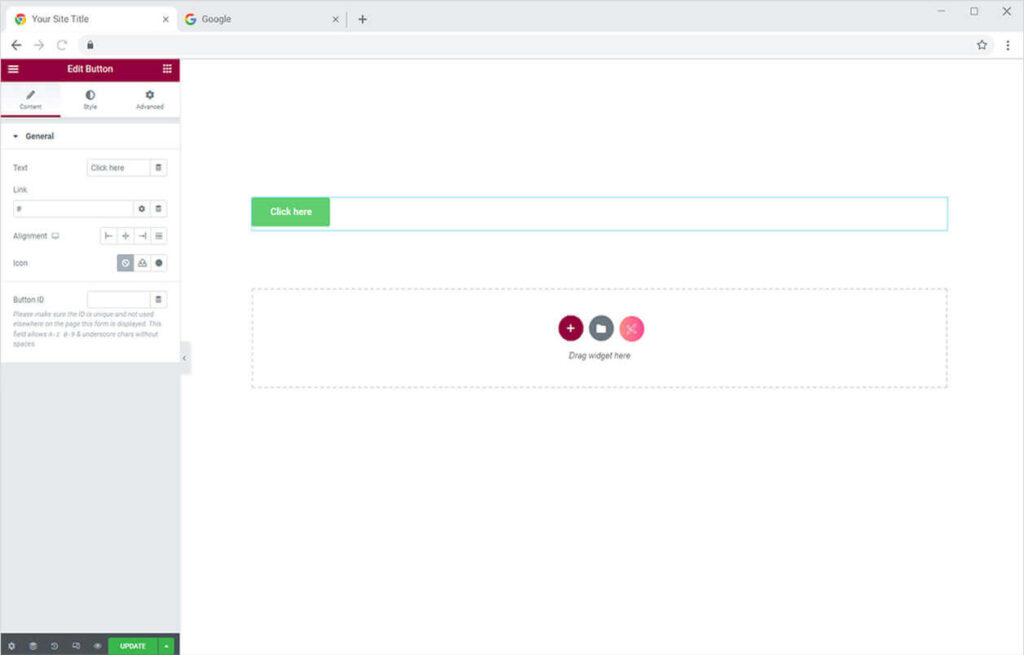This screenshot has height=655, width=1024.
Task: Collapse the General section
Action: pyautogui.click(x=16, y=136)
